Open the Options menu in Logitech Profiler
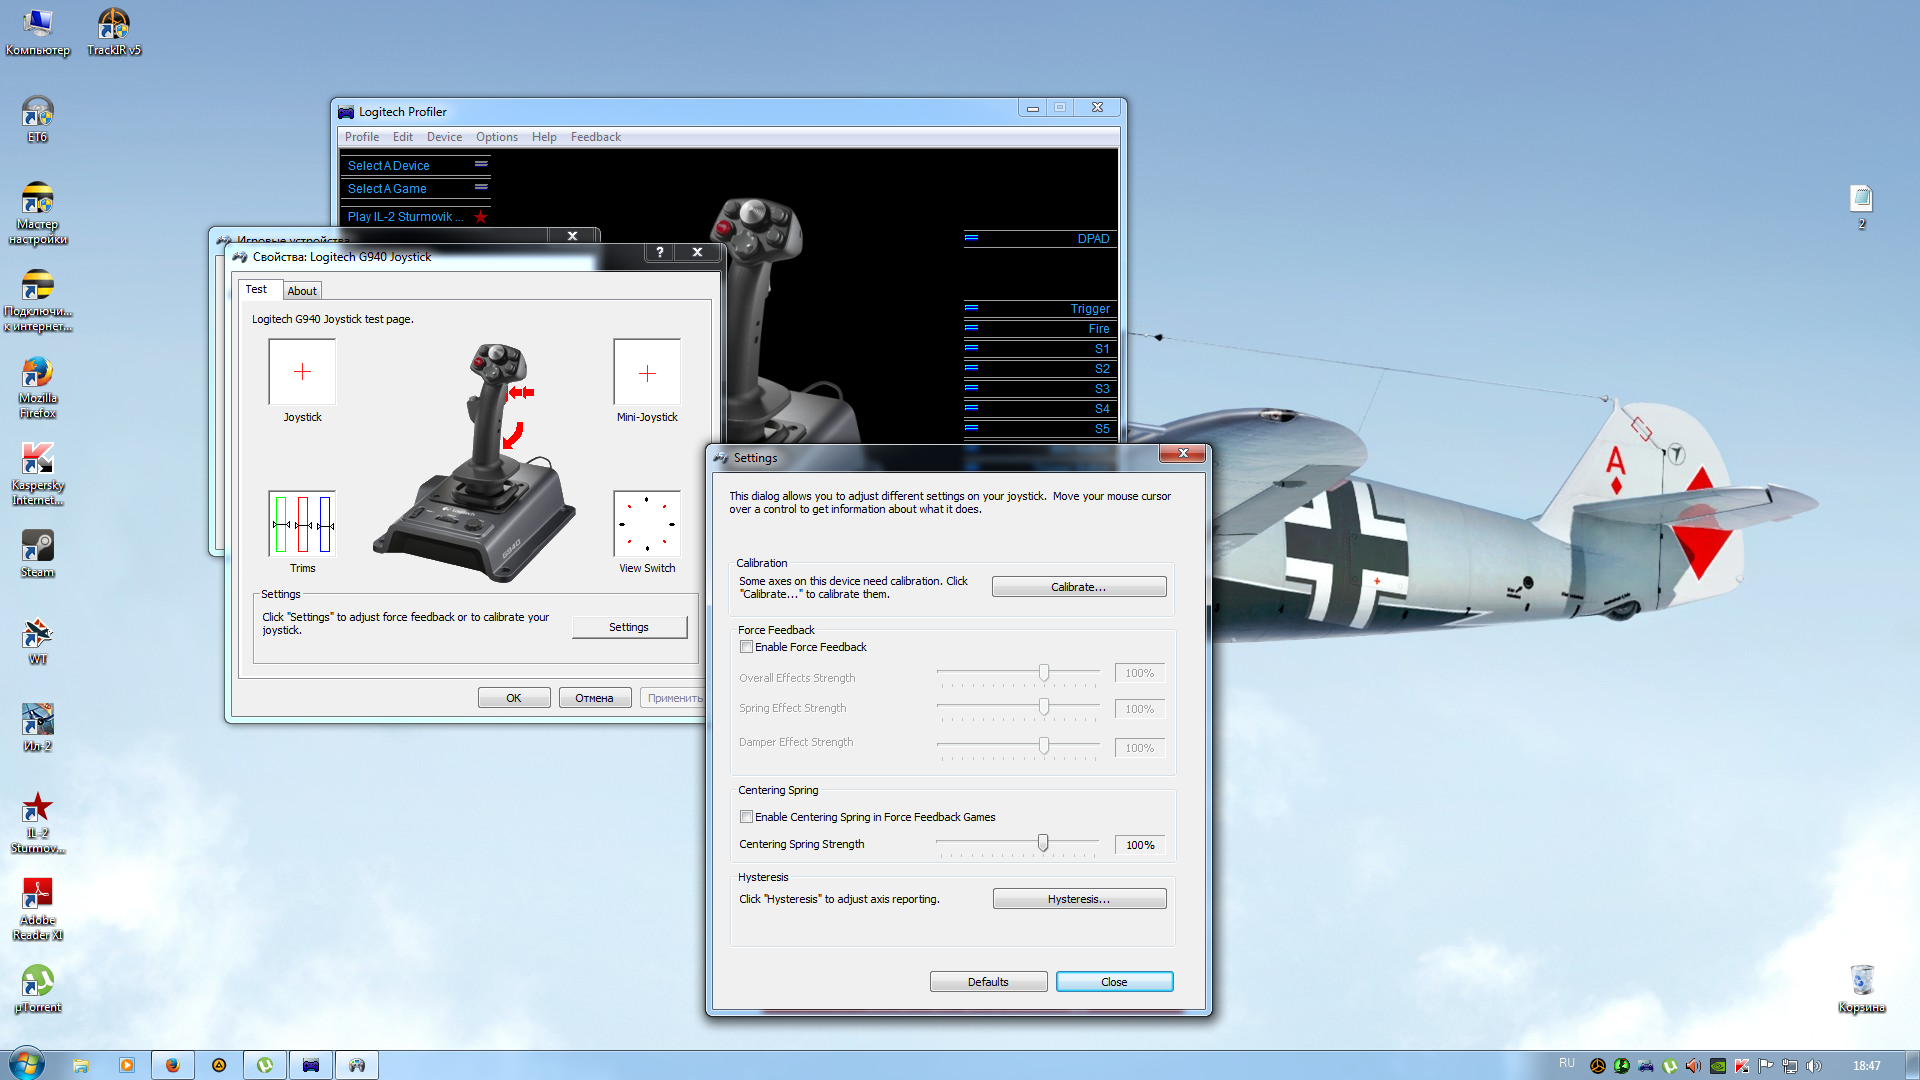Viewport: 1920px width, 1080px height. [497, 137]
